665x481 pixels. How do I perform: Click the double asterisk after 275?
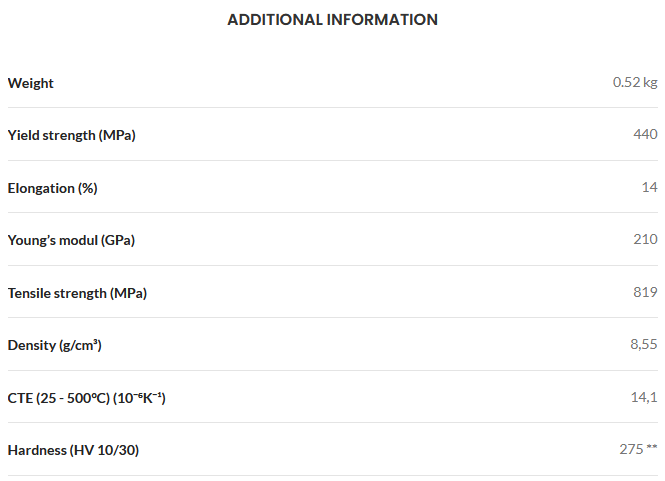point(652,447)
